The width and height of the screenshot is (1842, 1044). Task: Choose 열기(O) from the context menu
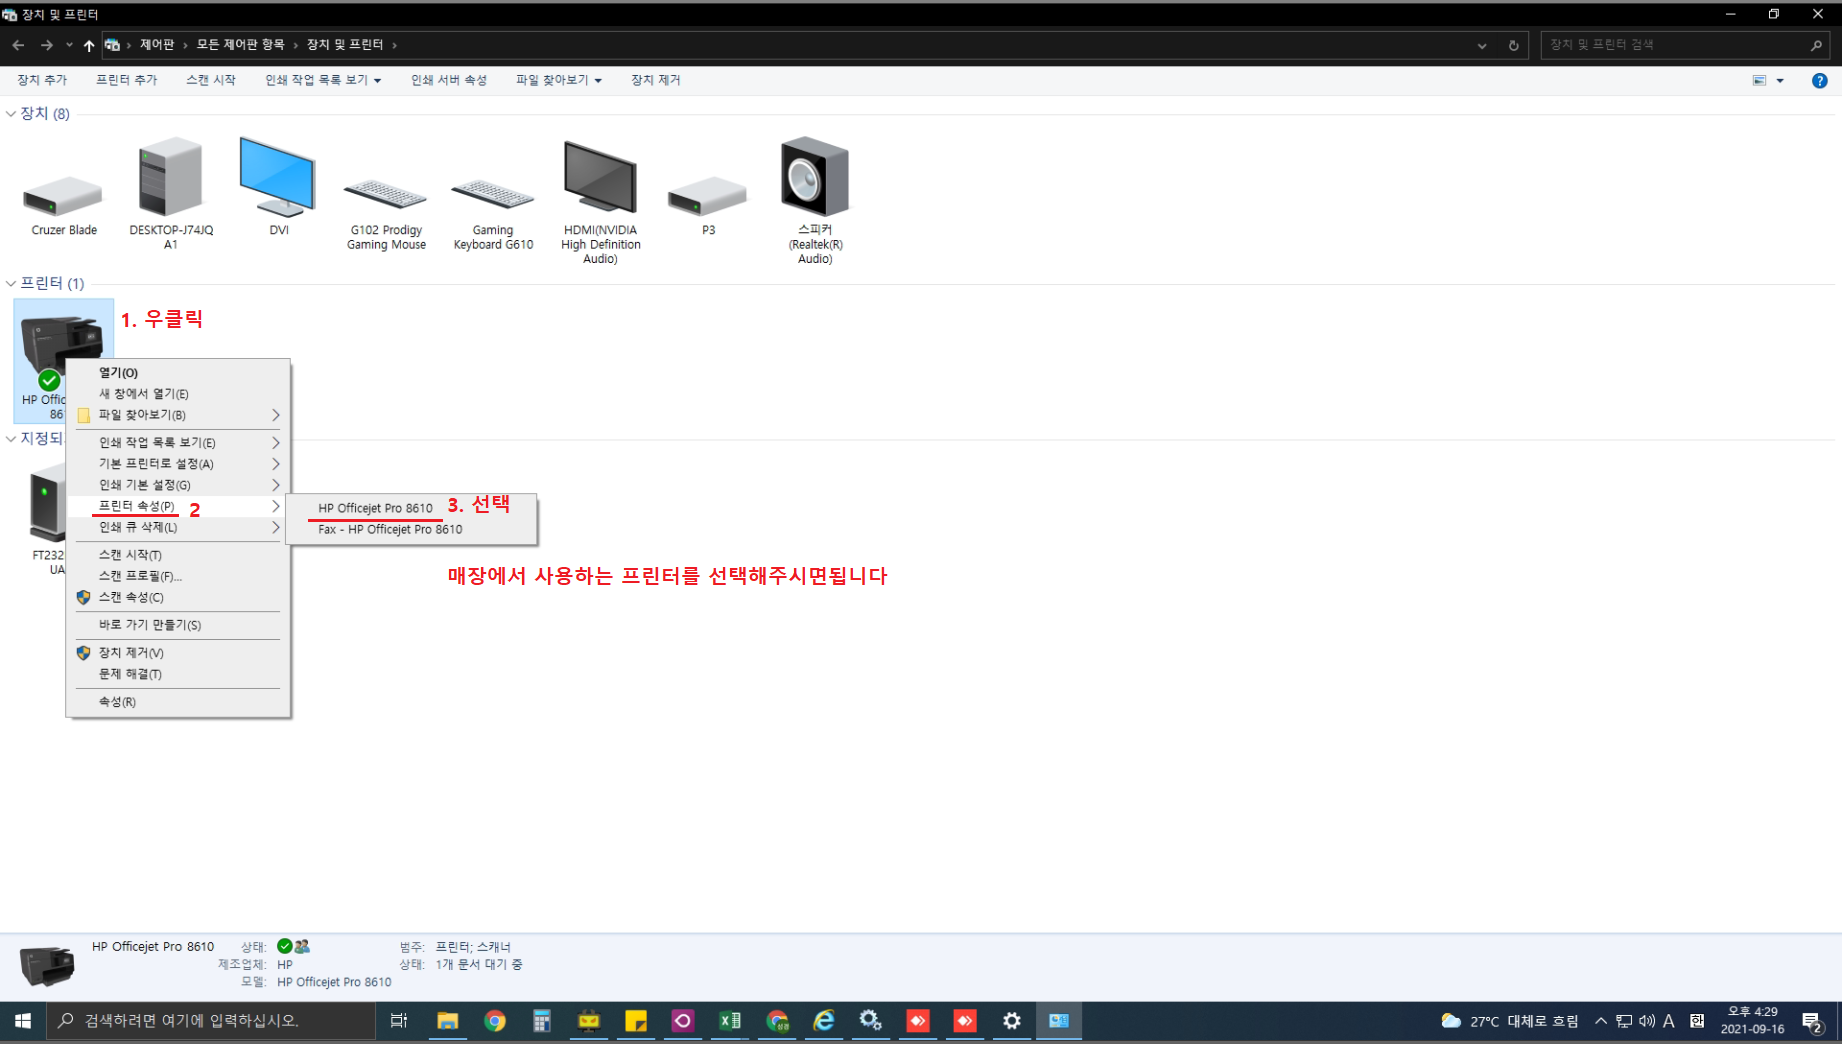pos(178,372)
